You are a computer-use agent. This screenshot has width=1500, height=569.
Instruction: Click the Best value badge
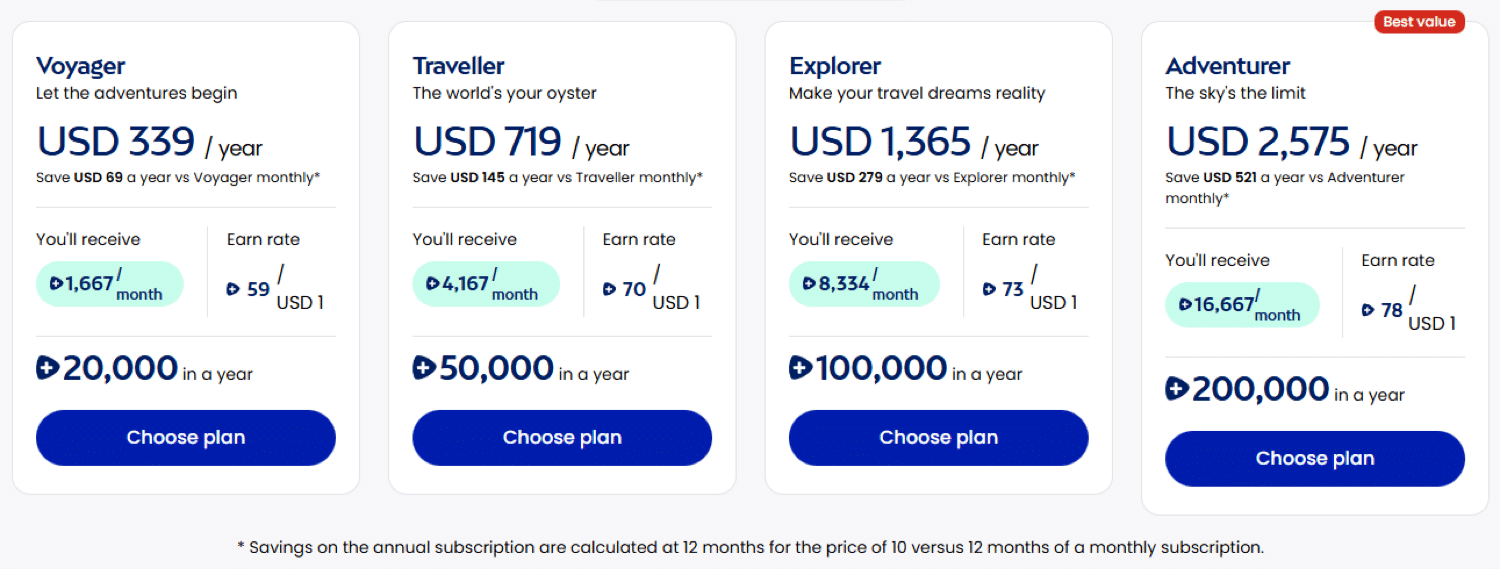1419,21
